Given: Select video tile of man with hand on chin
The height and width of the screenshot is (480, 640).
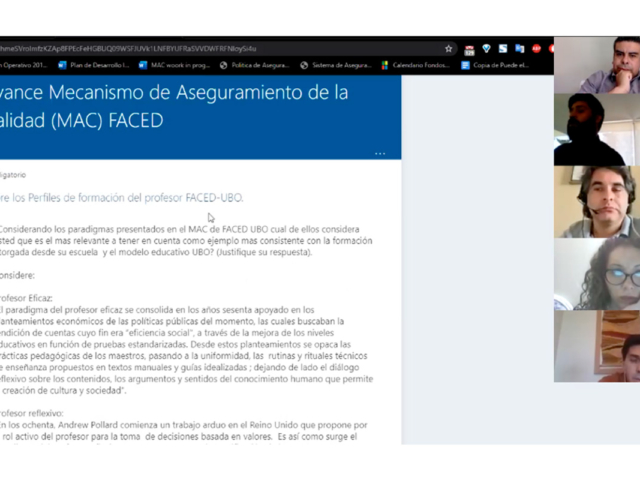Looking at the screenshot, I should (x=597, y=65).
